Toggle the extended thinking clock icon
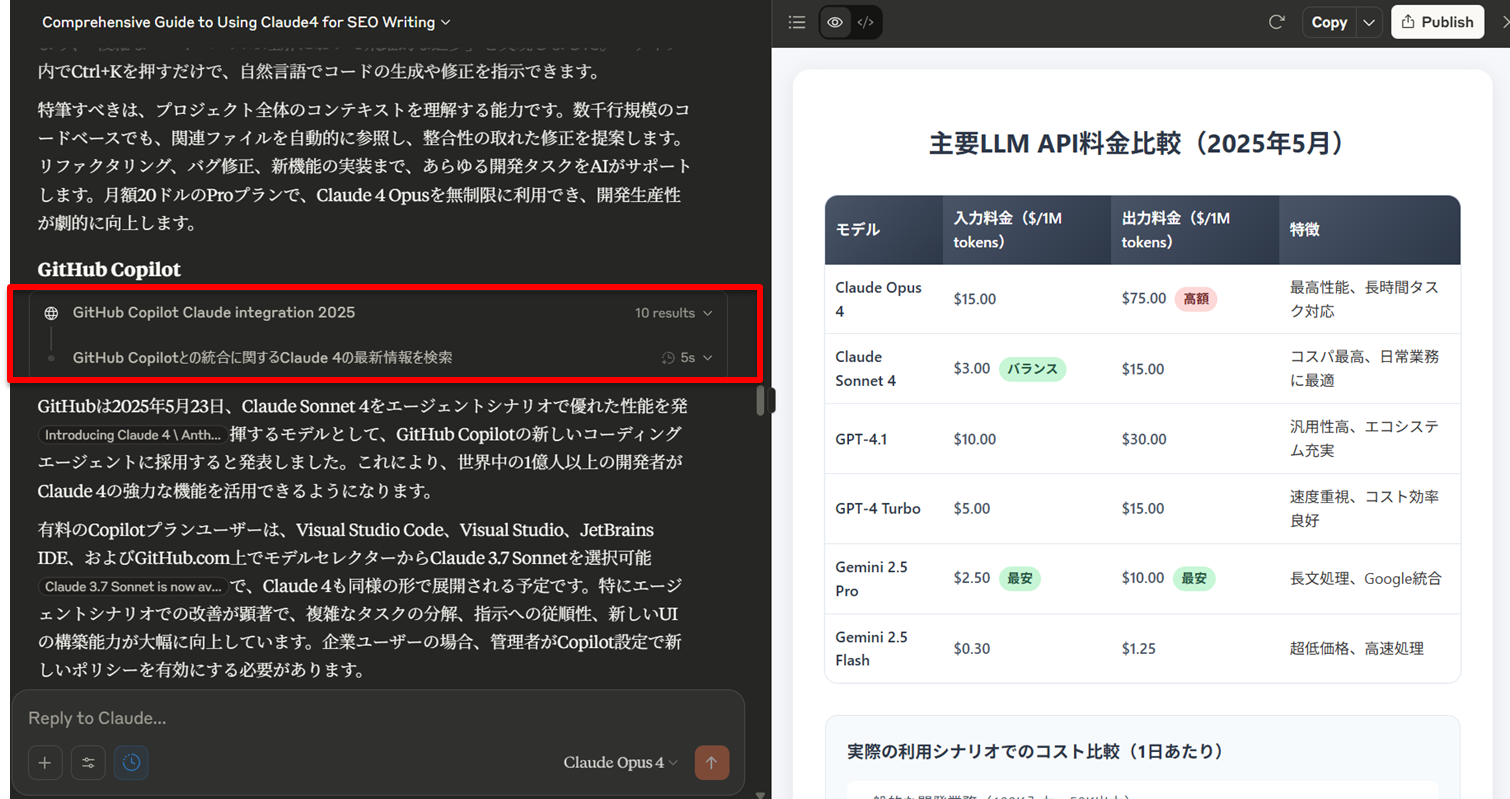Viewport: 1510px width, 799px height. pyautogui.click(x=132, y=763)
